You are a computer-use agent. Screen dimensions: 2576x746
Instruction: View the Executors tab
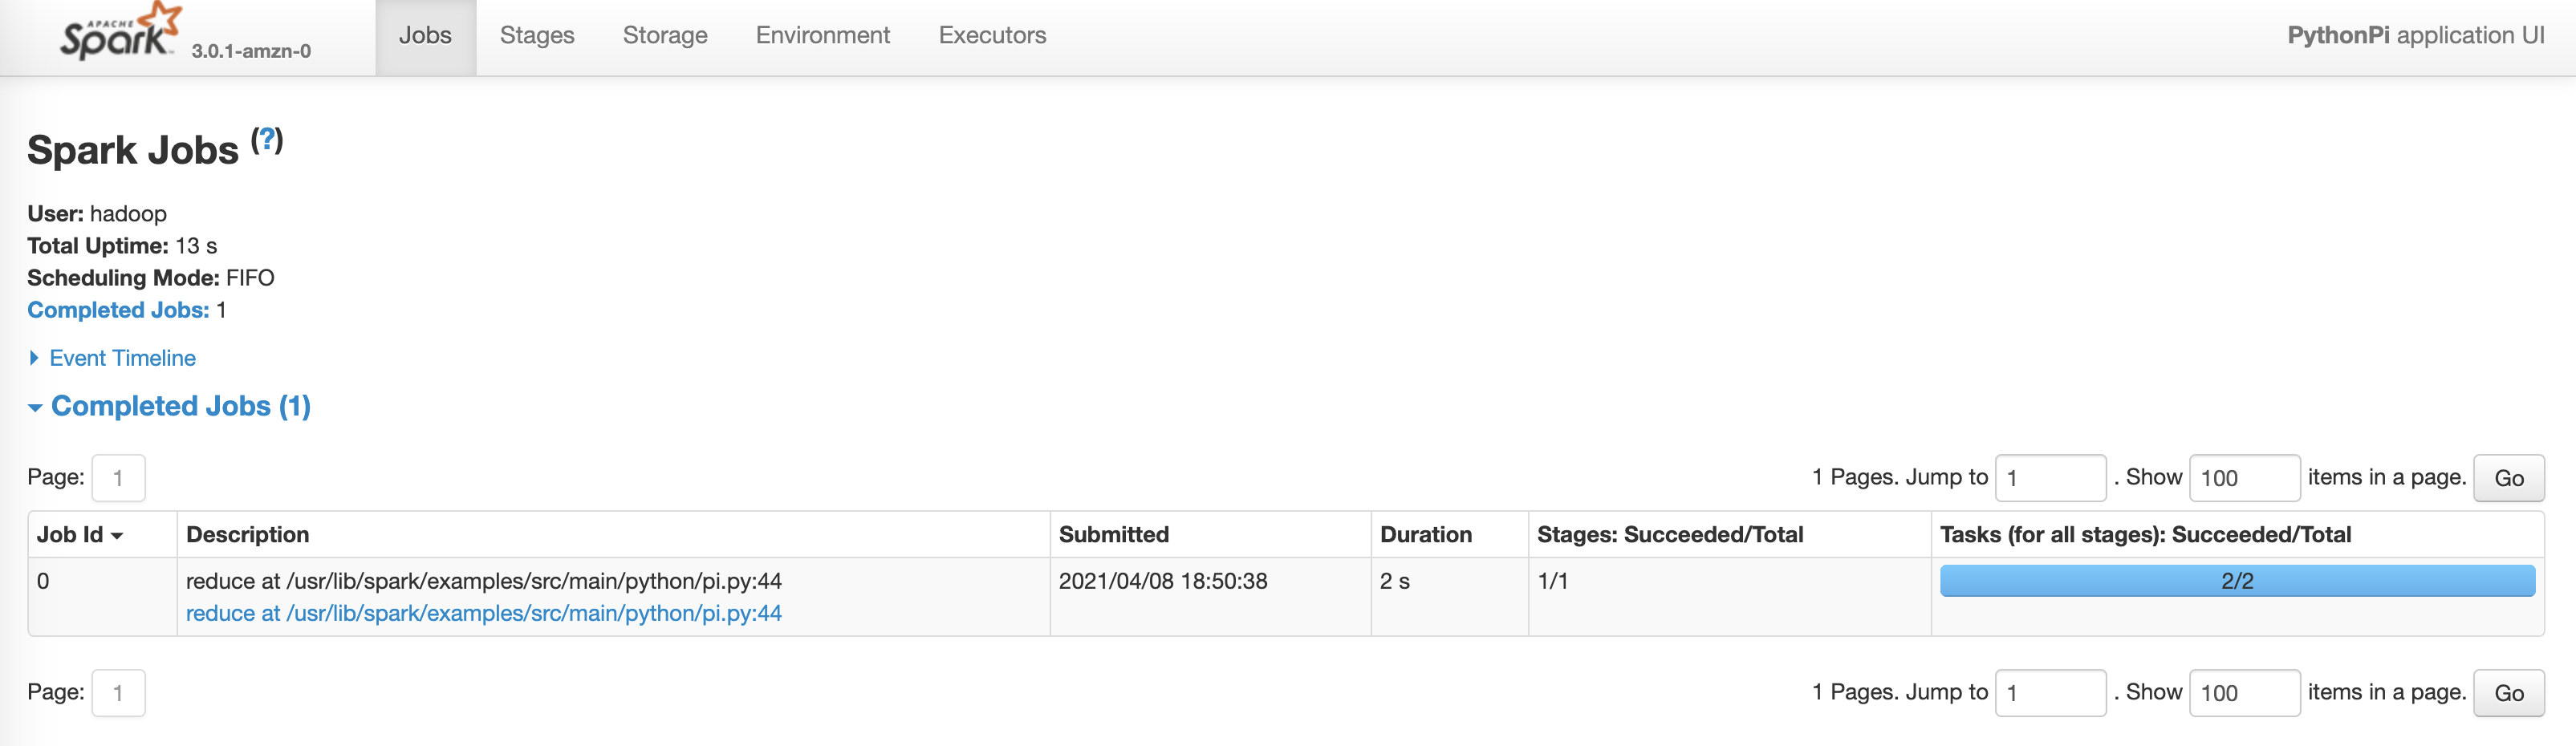pos(992,36)
